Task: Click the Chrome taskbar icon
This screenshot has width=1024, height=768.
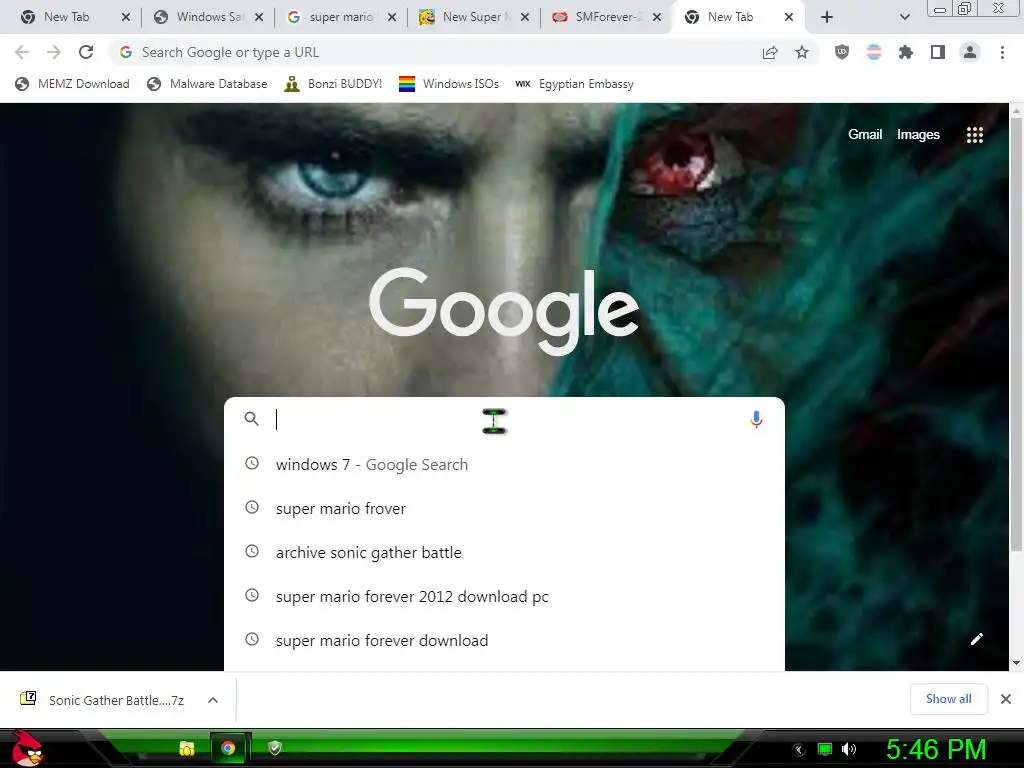Action: pyautogui.click(x=228, y=748)
